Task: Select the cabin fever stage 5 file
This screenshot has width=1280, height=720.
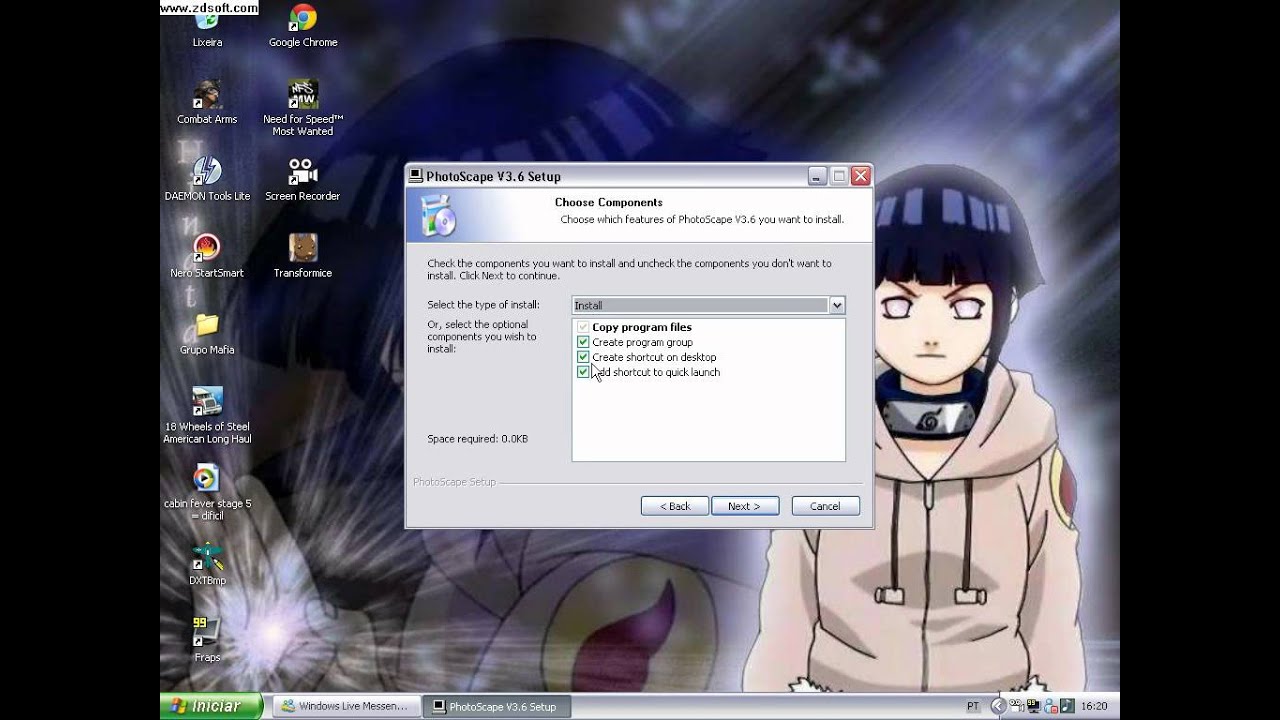Action: click(x=207, y=493)
